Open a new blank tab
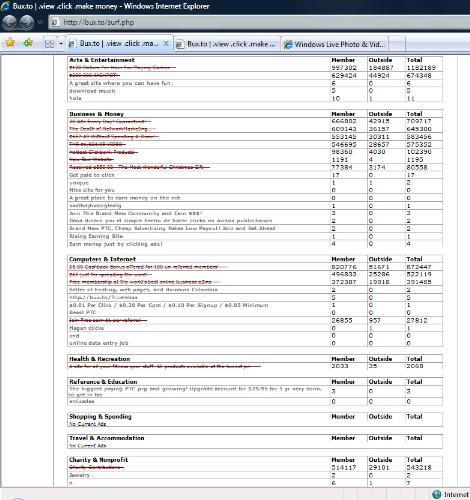The width and height of the screenshot is (470, 500). [x=397, y=44]
